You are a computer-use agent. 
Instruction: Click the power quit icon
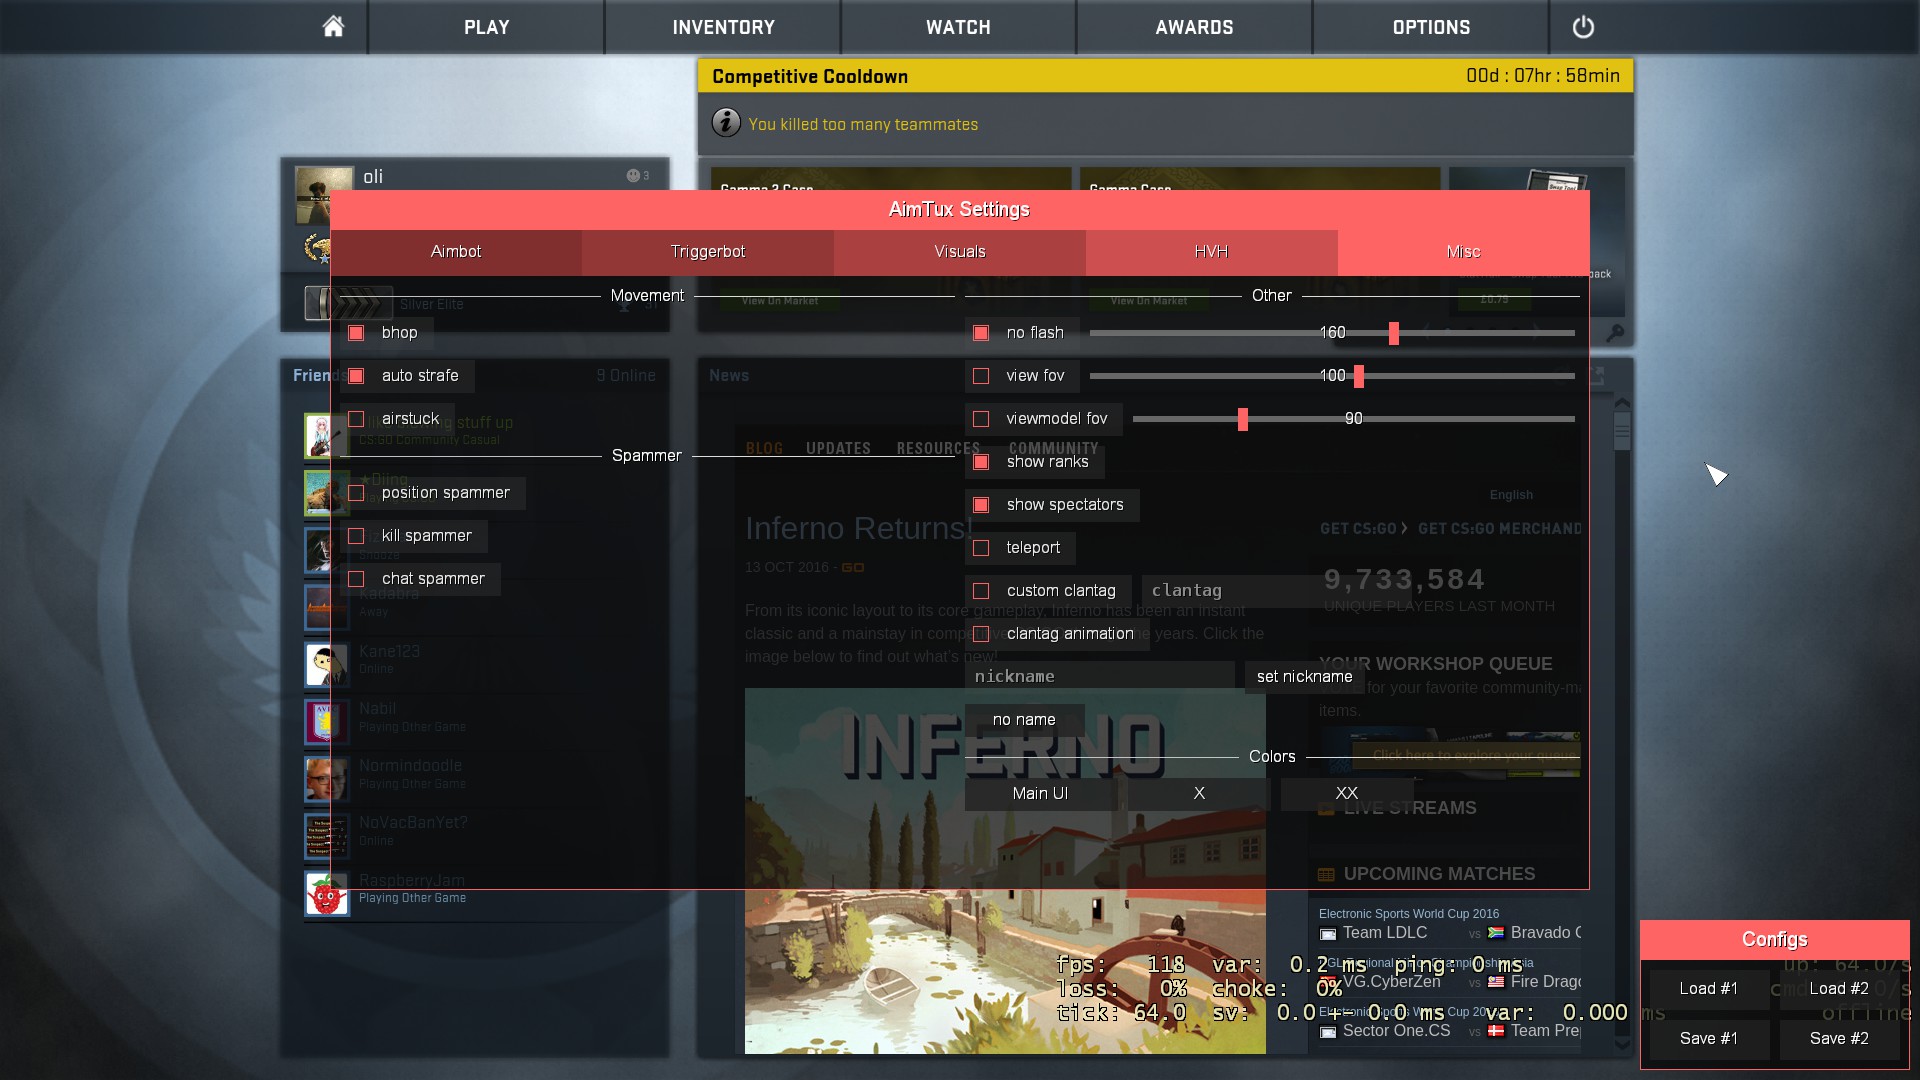pyautogui.click(x=1583, y=27)
